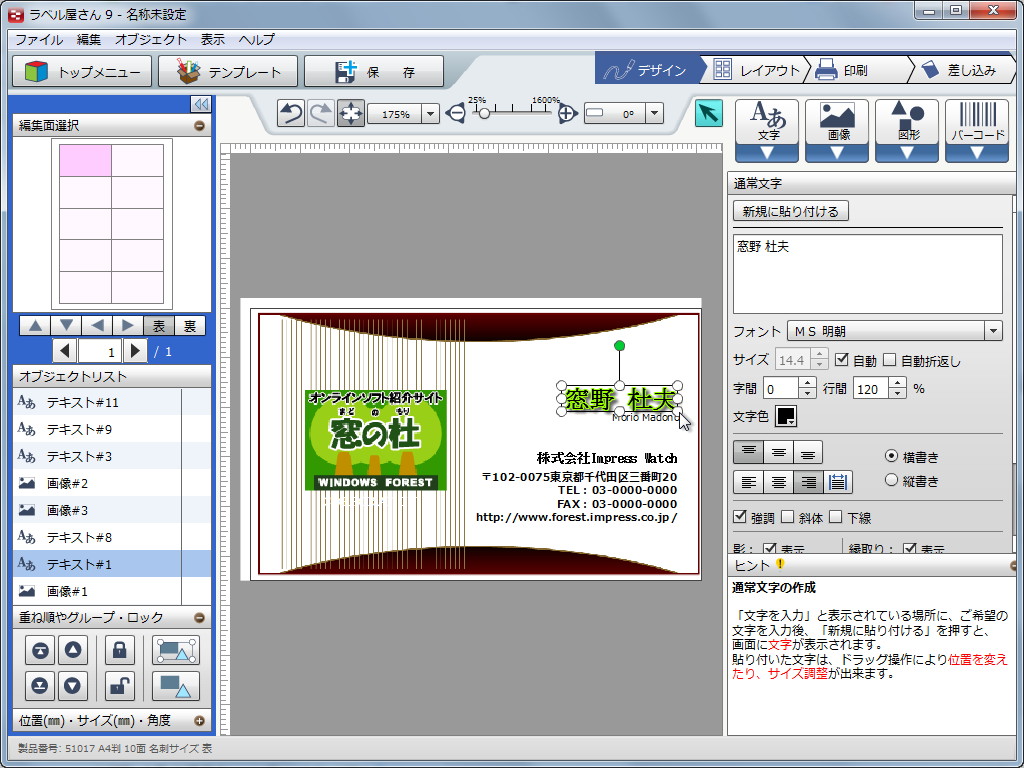Open the rotation angle dropdown
Image resolution: width=1024 pixels, height=768 pixels.
point(654,114)
